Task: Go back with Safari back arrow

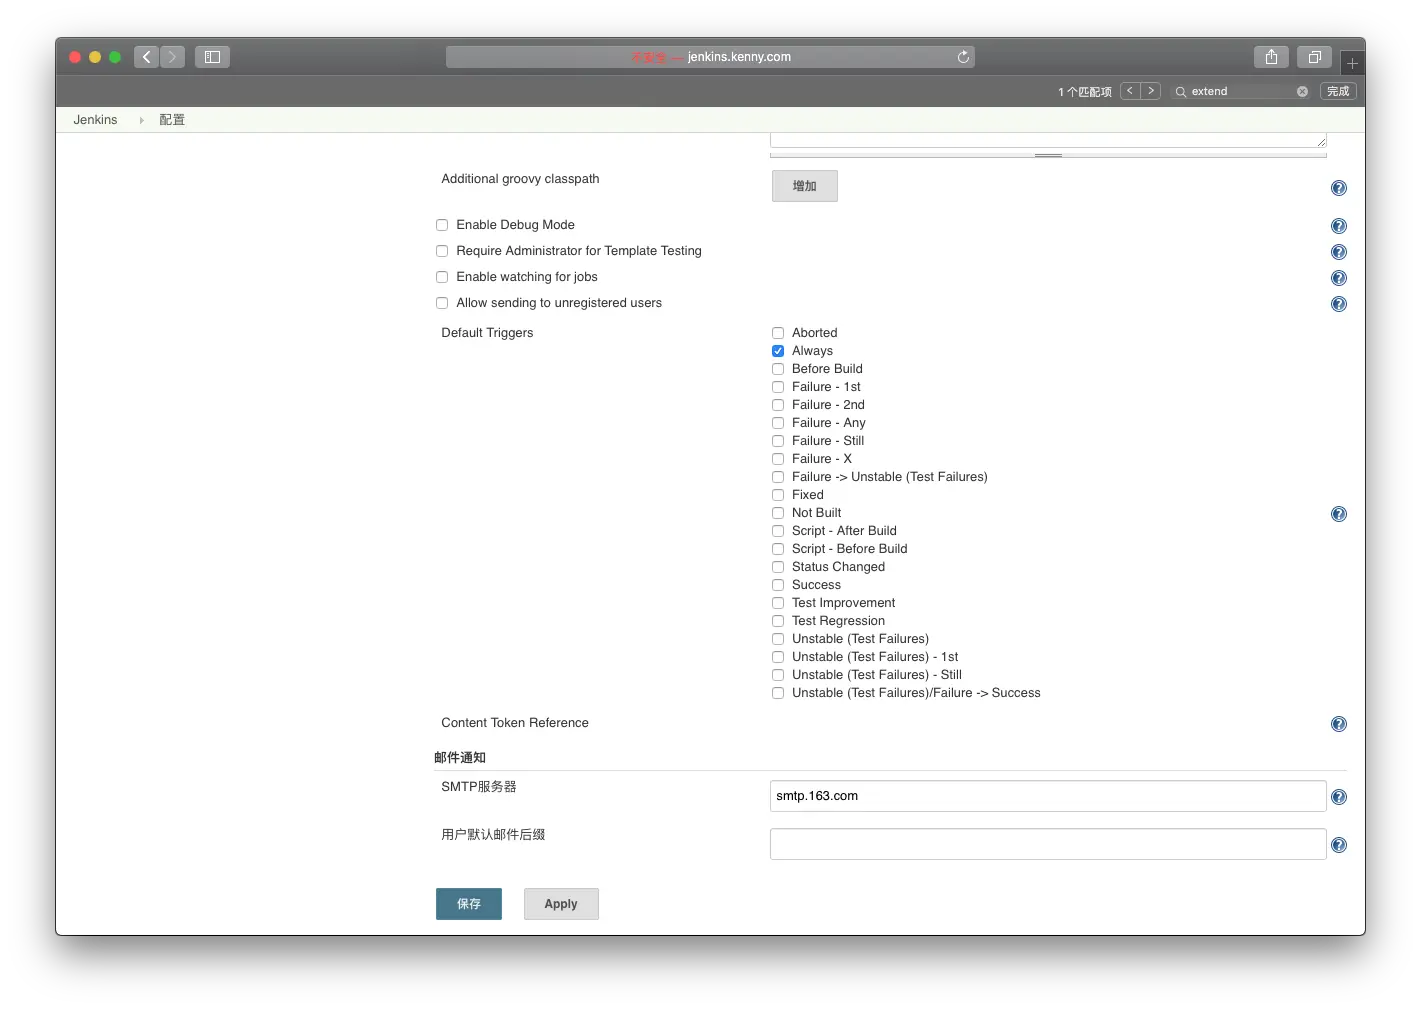Action: click(x=147, y=57)
